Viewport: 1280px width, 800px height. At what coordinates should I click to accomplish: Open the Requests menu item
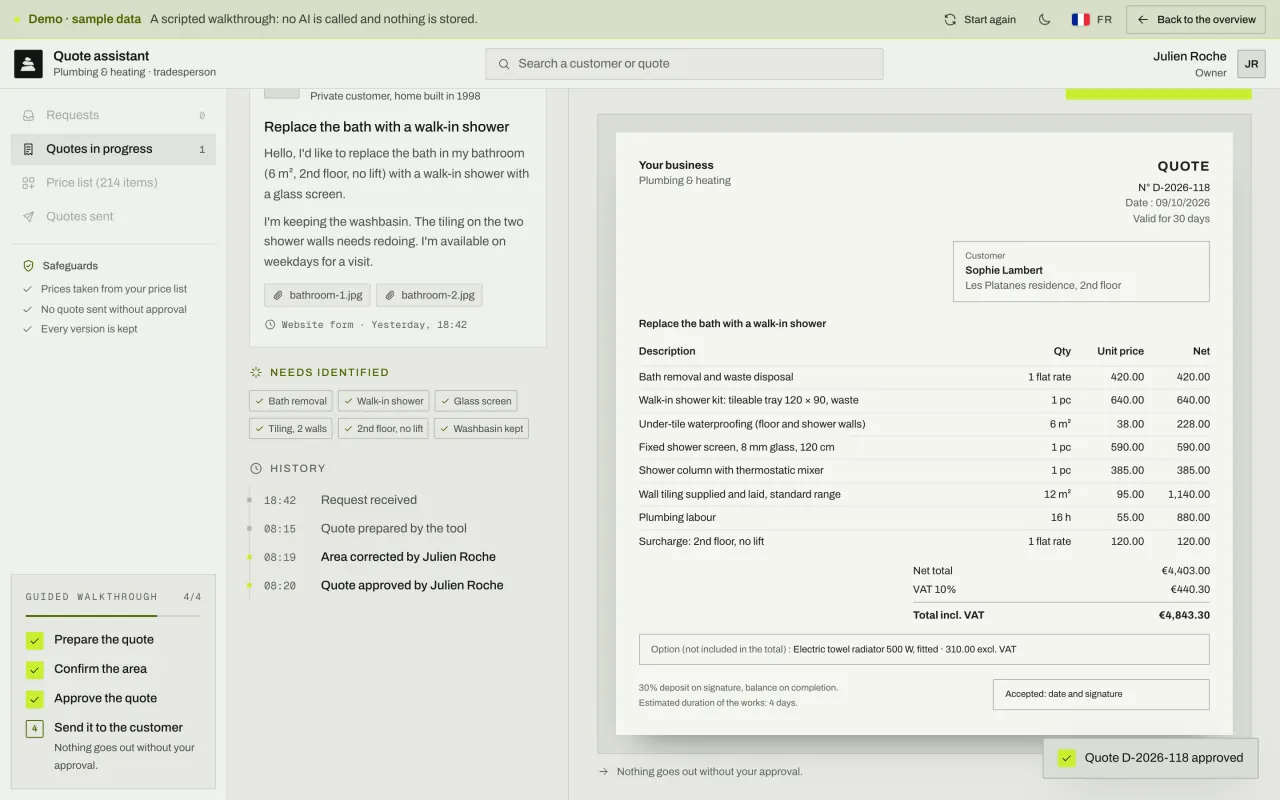point(113,115)
